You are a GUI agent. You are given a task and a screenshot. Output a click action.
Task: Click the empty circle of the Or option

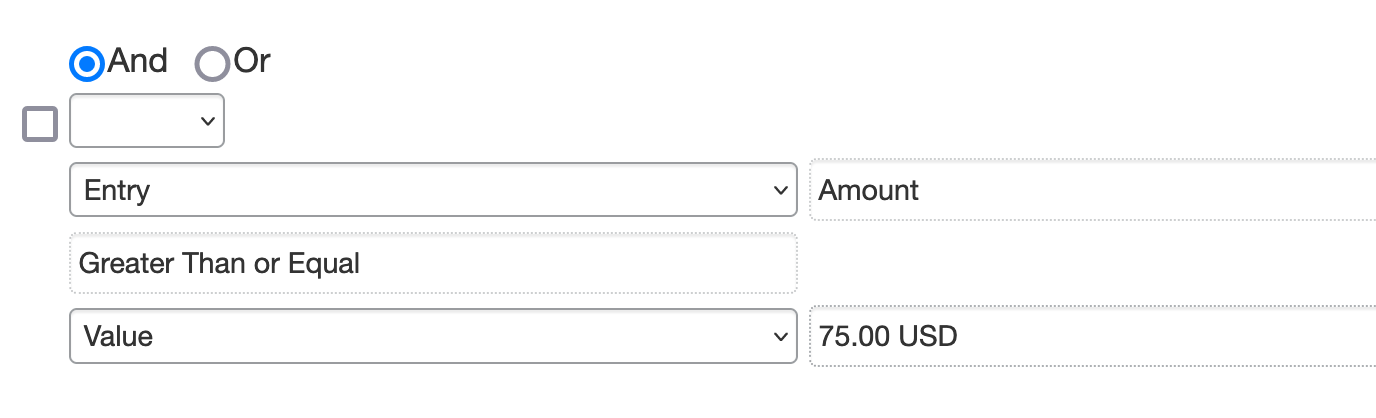coord(212,64)
